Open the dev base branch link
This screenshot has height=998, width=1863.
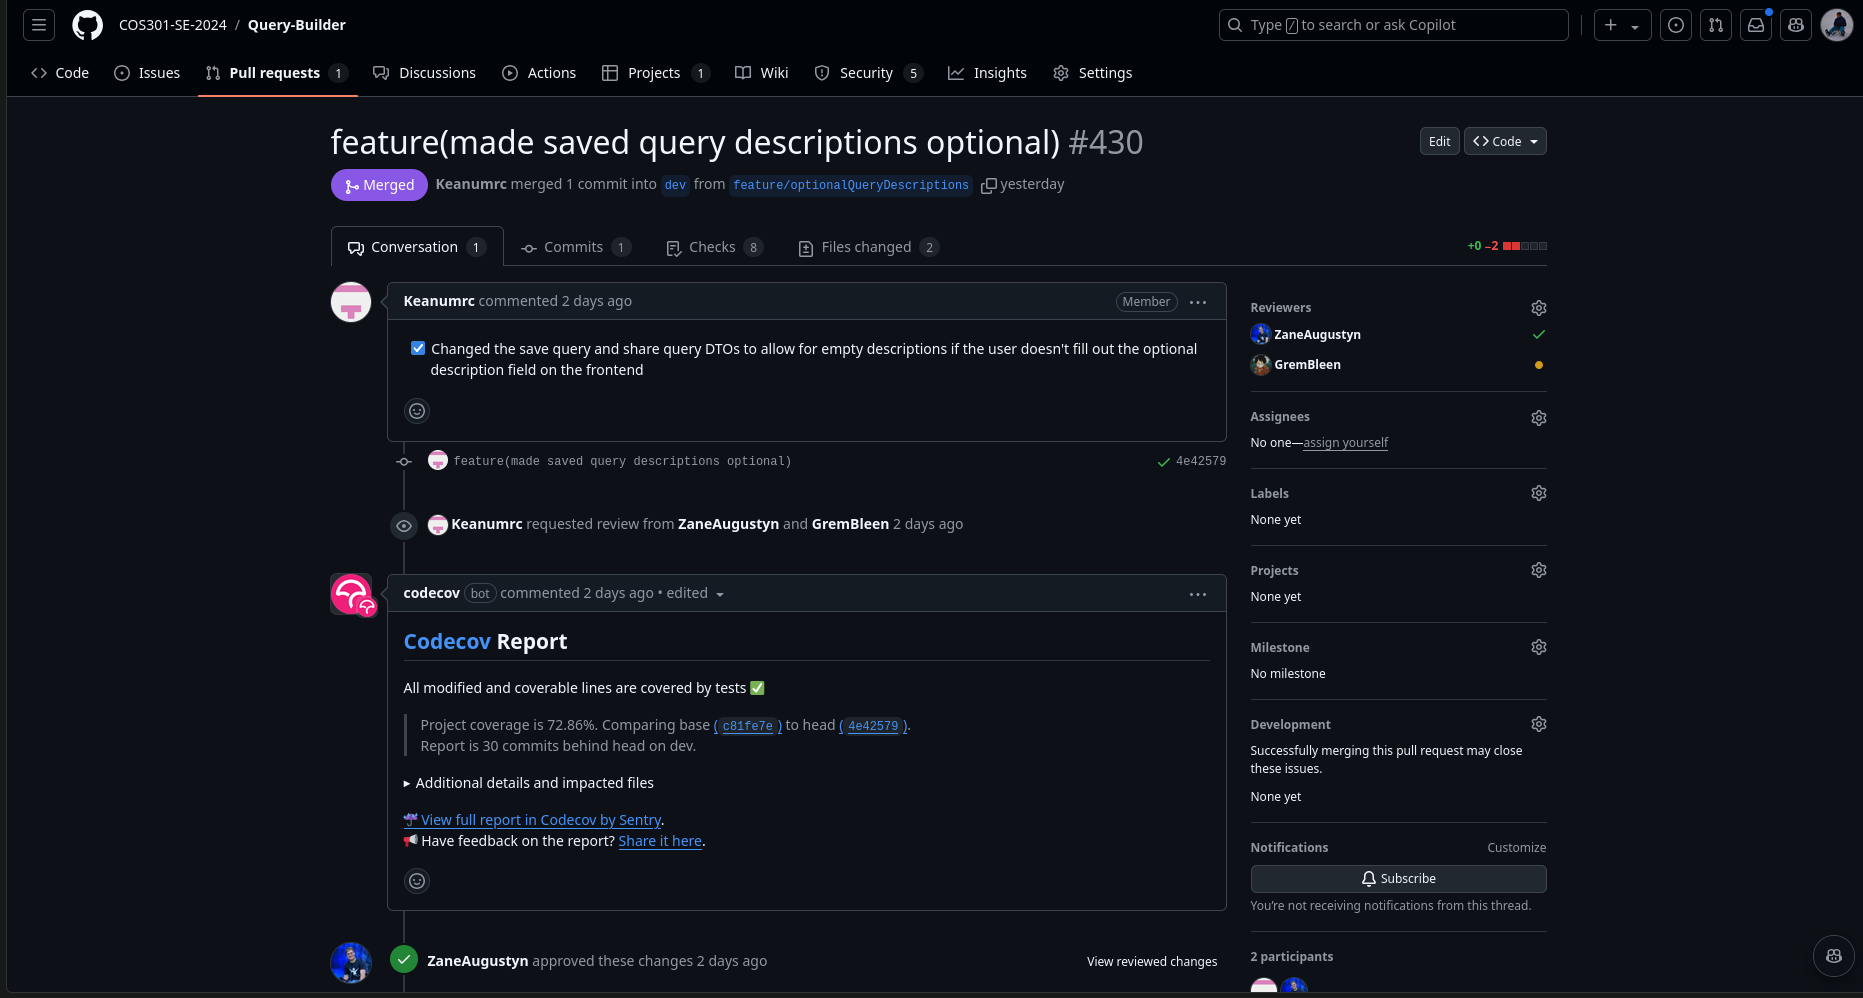point(675,185)
